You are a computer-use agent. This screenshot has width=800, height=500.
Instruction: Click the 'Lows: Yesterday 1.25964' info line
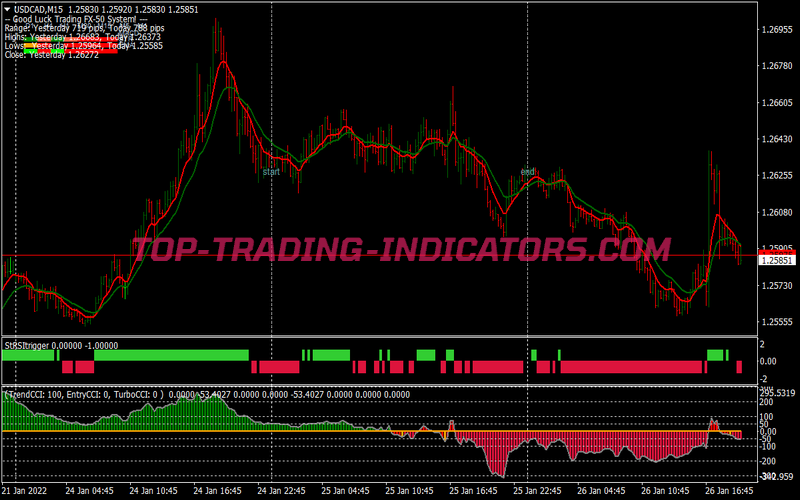tap(84, 46)
